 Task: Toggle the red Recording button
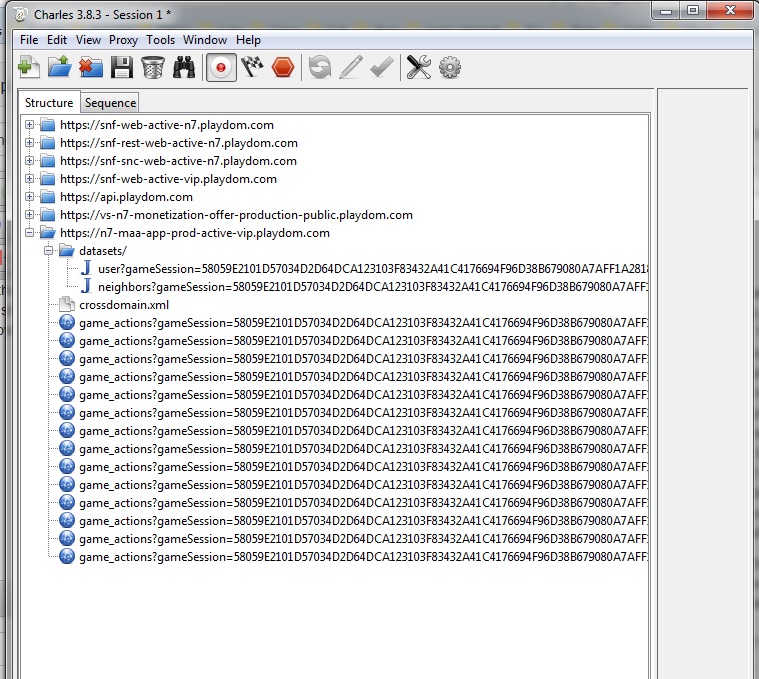click(221, 67)
